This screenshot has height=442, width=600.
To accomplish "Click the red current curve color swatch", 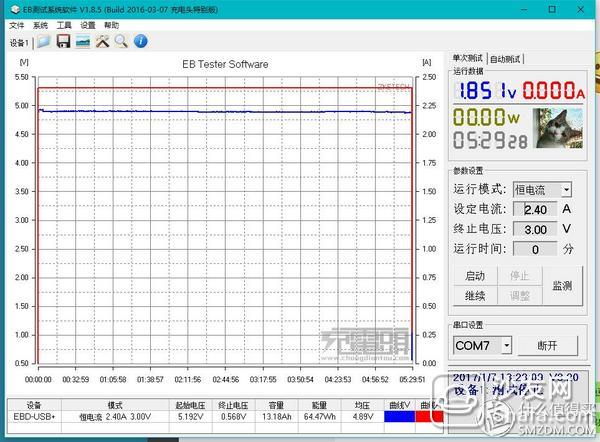I will pos(429,416).
